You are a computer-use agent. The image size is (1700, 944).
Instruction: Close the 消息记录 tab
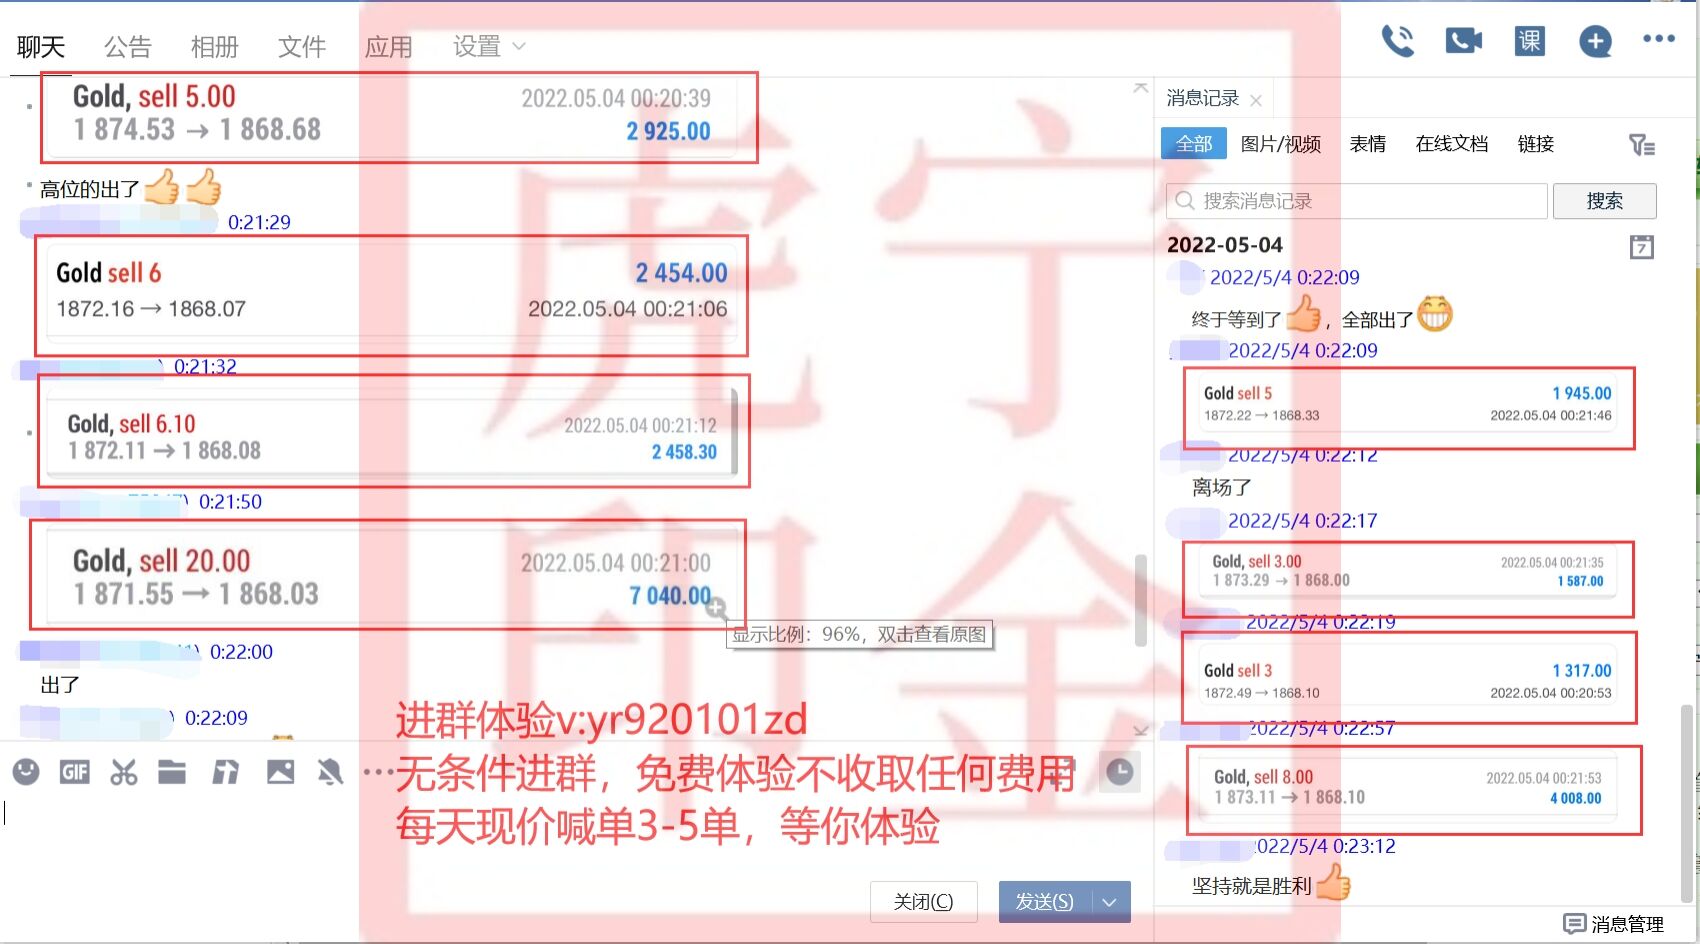[1256, 100]
